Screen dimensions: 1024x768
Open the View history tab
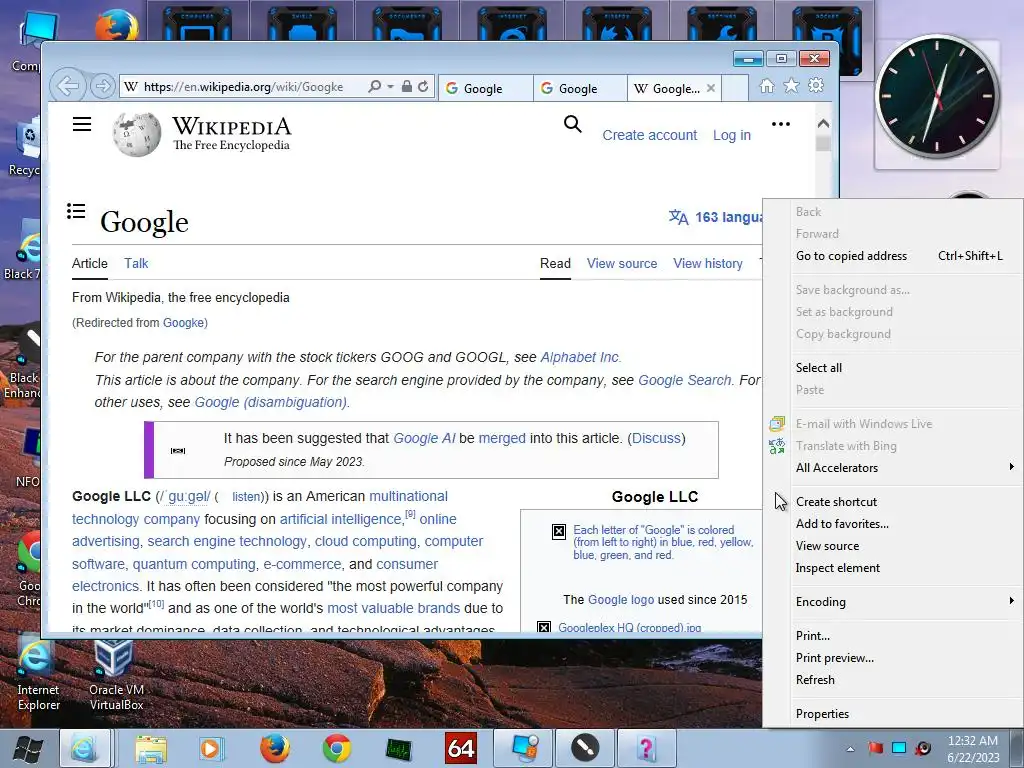(708, 263)
